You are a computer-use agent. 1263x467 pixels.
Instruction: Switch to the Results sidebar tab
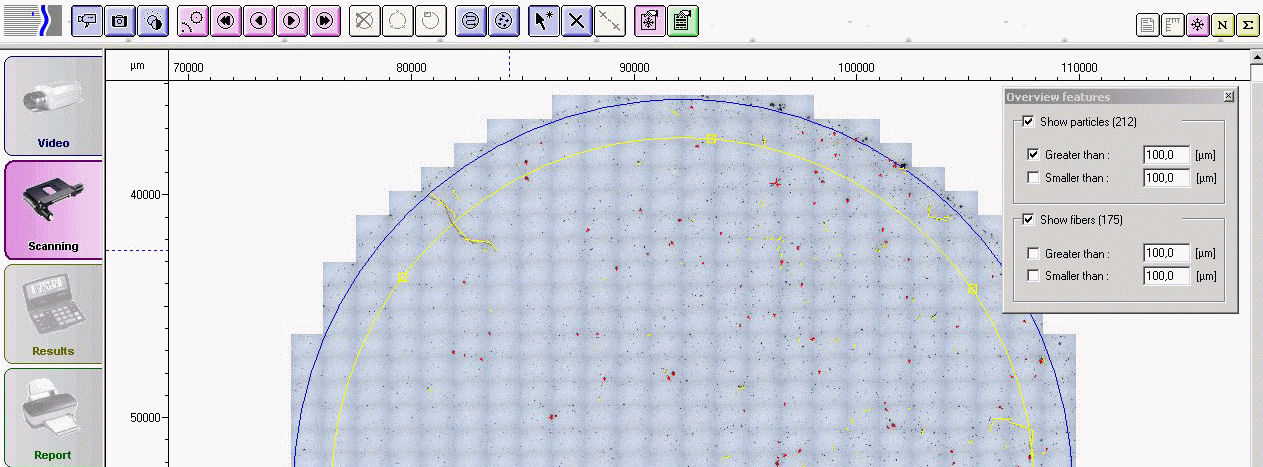(x=53, y=314)
